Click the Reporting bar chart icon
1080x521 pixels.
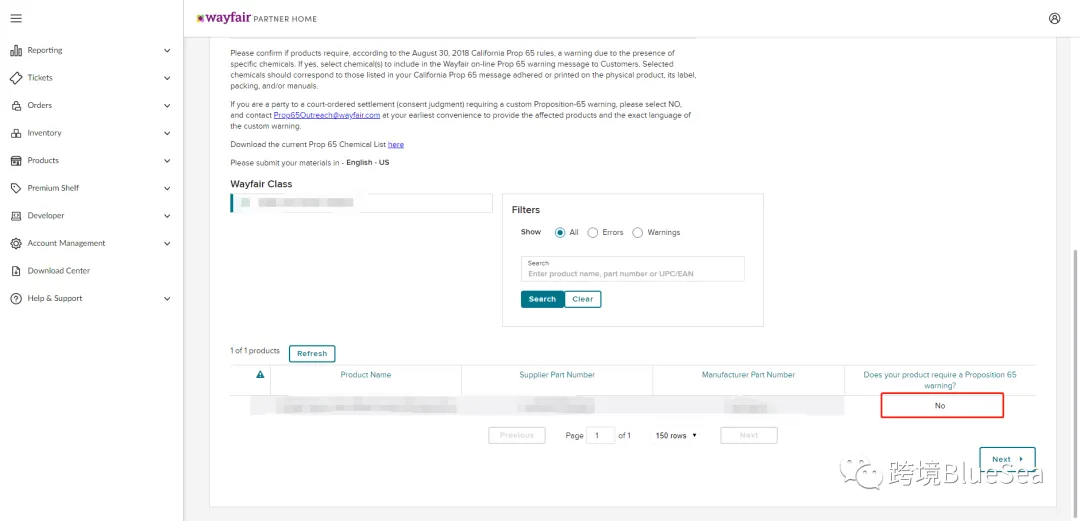16,50
